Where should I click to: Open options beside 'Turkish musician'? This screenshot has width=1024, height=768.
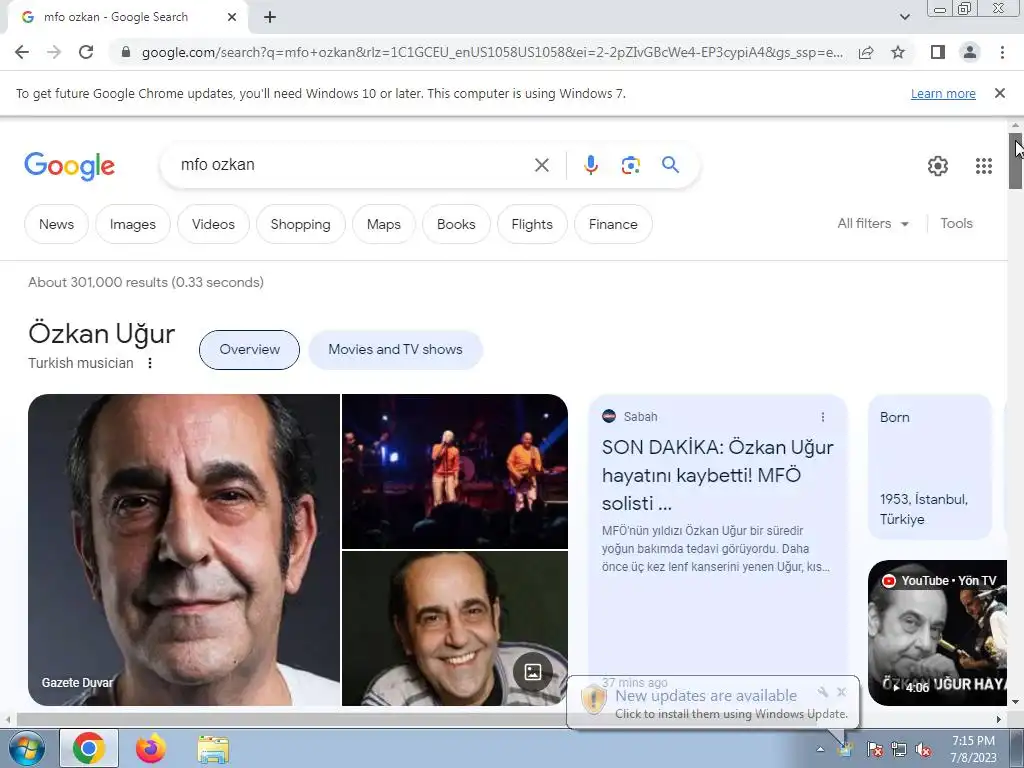pos(150,363)
